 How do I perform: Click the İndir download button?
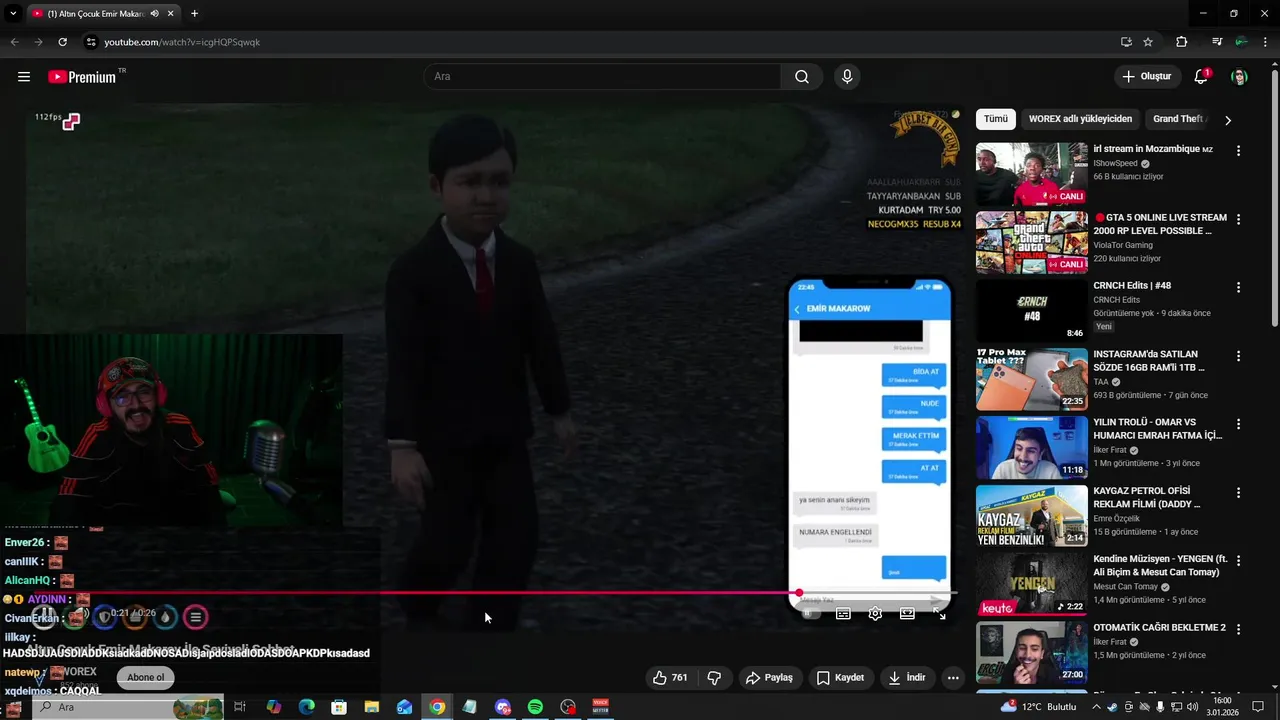[907, 678]
